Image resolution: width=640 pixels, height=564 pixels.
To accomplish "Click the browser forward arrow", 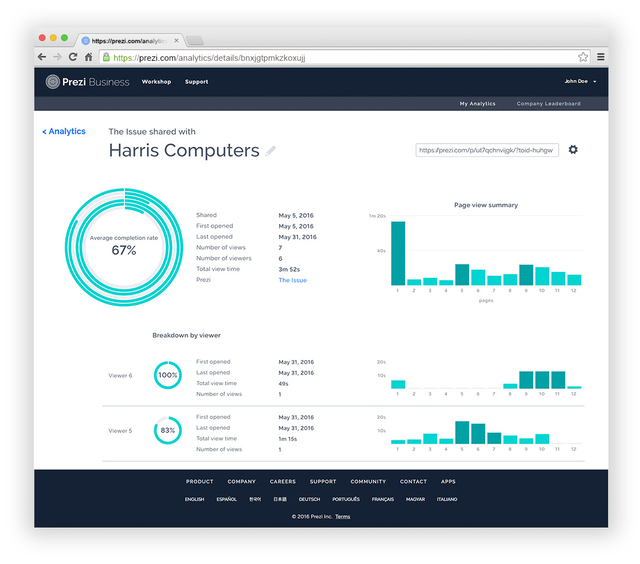I will (58, 57).
